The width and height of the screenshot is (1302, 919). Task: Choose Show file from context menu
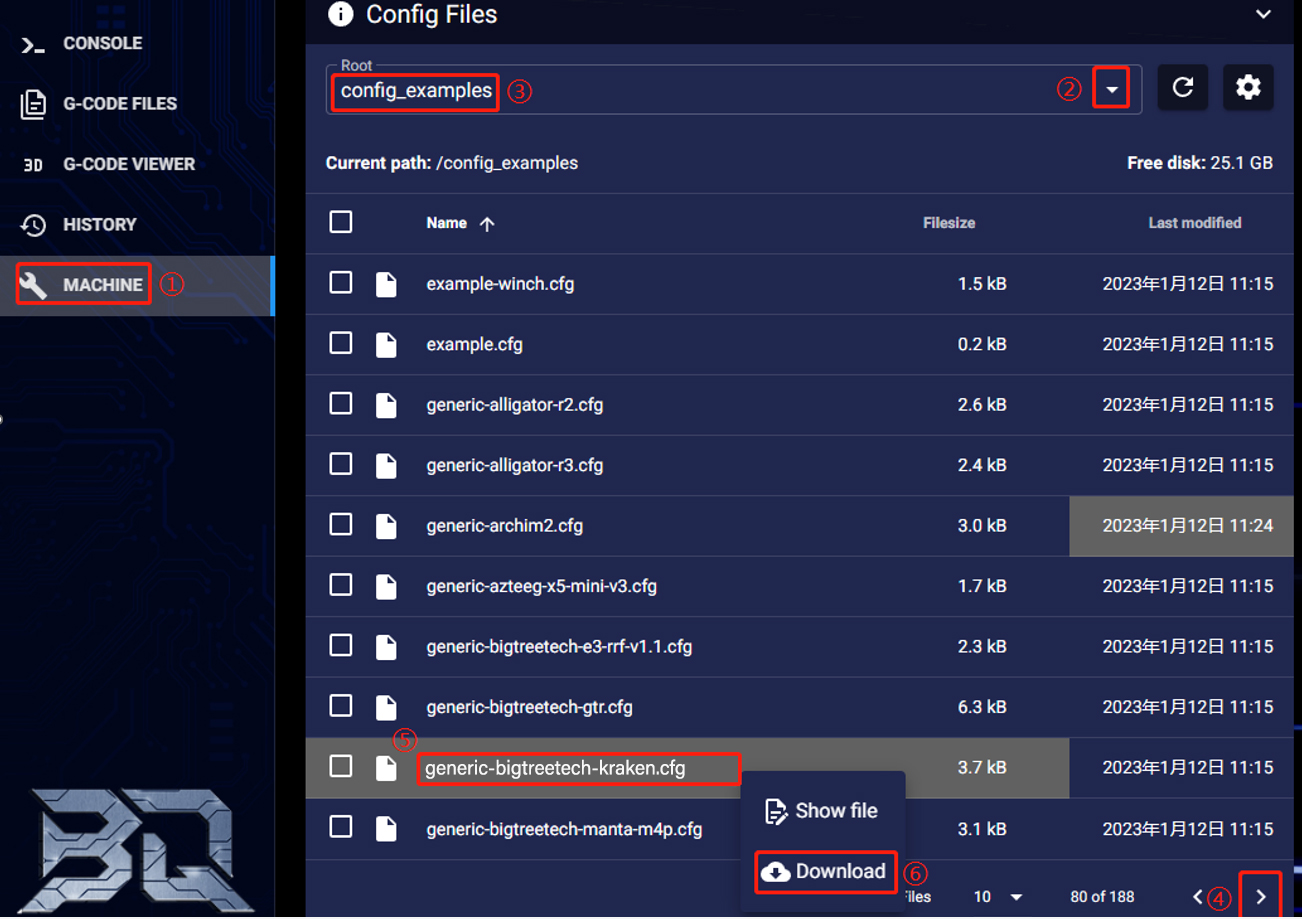[821, 811]
